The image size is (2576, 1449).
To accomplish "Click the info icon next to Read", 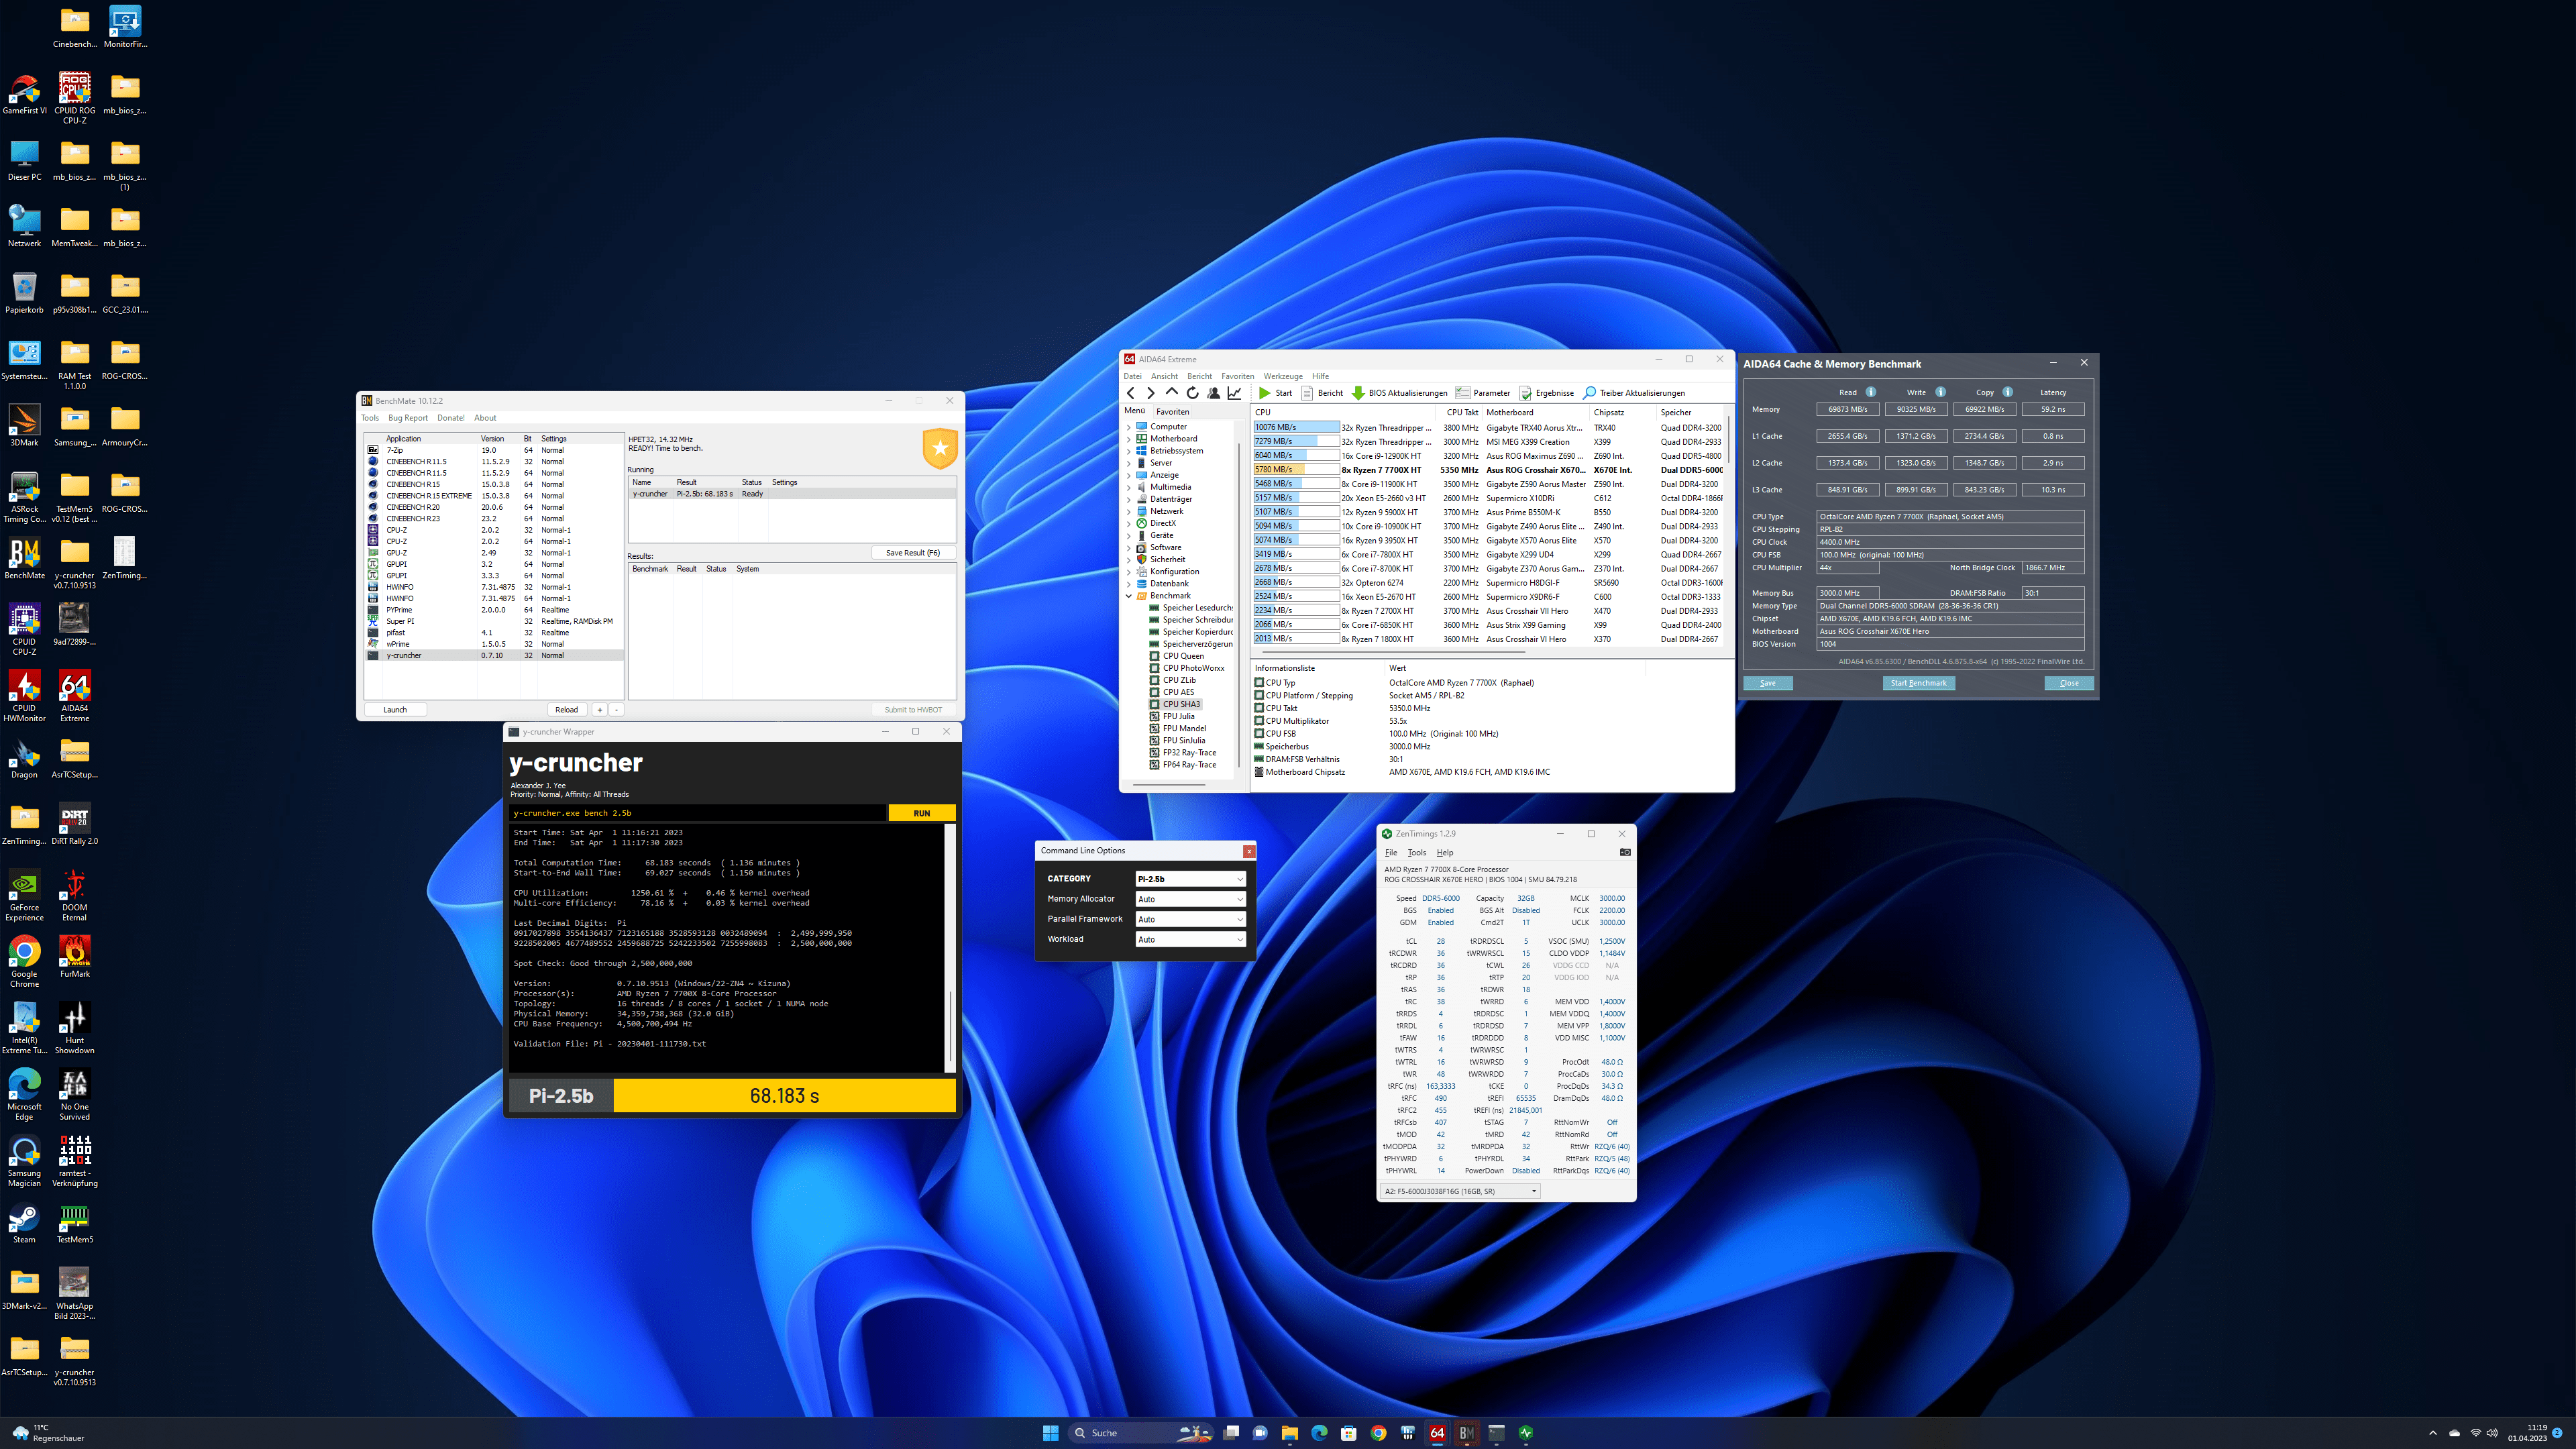I will coord(1871,392).
